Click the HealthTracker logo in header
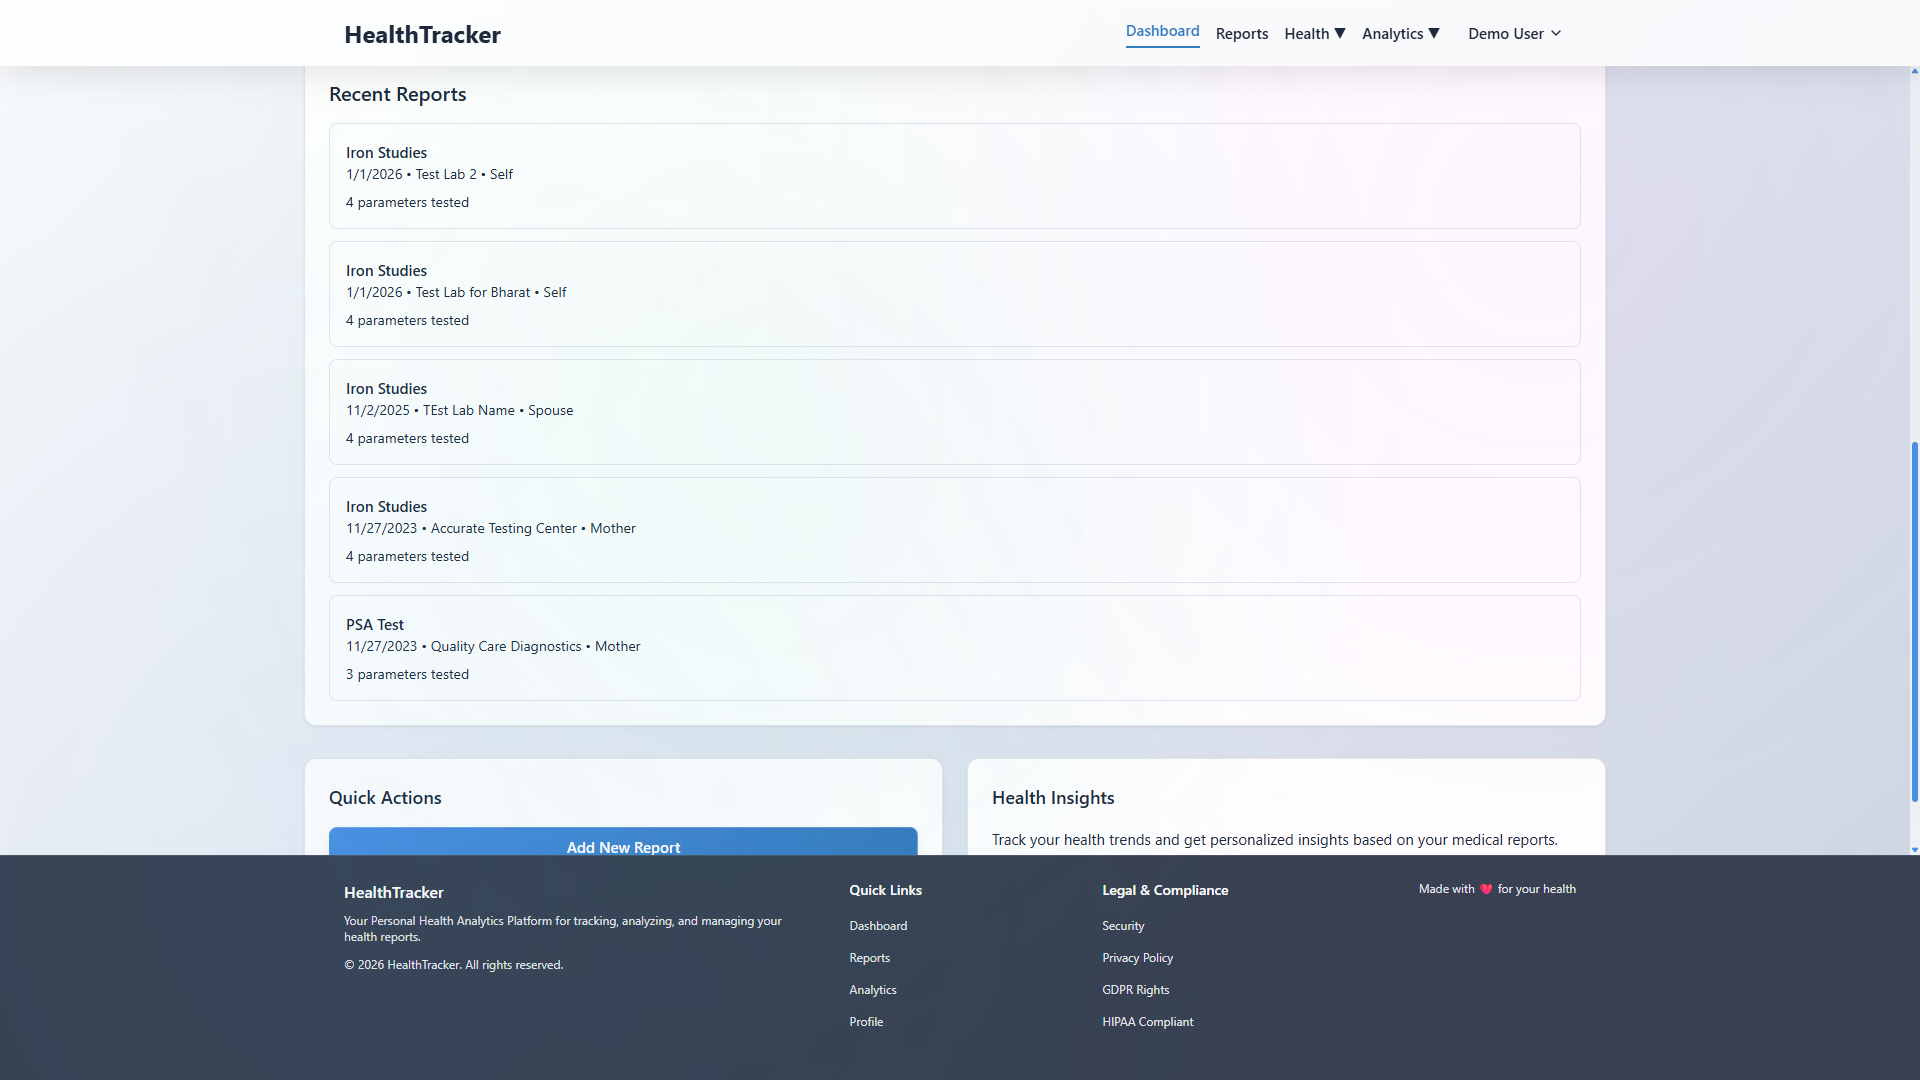This screenshot has width=1920, height=1080. [x=422, y=34]
